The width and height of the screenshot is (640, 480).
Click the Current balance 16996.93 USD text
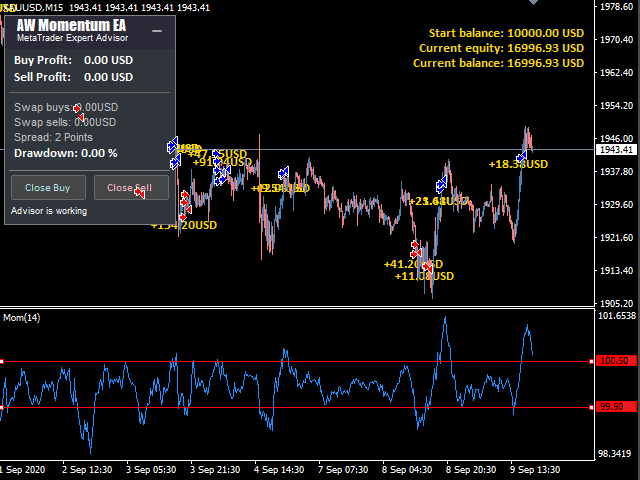(x=499, y=63)
